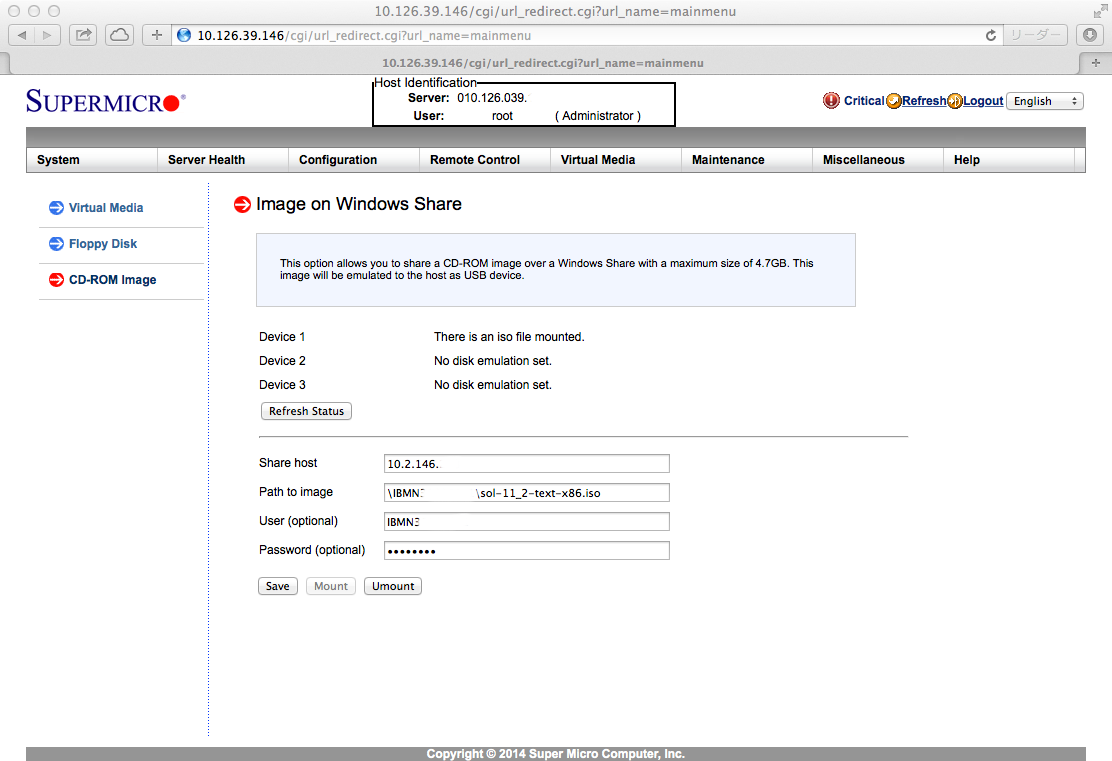Click the browser share icon

click(83, 34)
